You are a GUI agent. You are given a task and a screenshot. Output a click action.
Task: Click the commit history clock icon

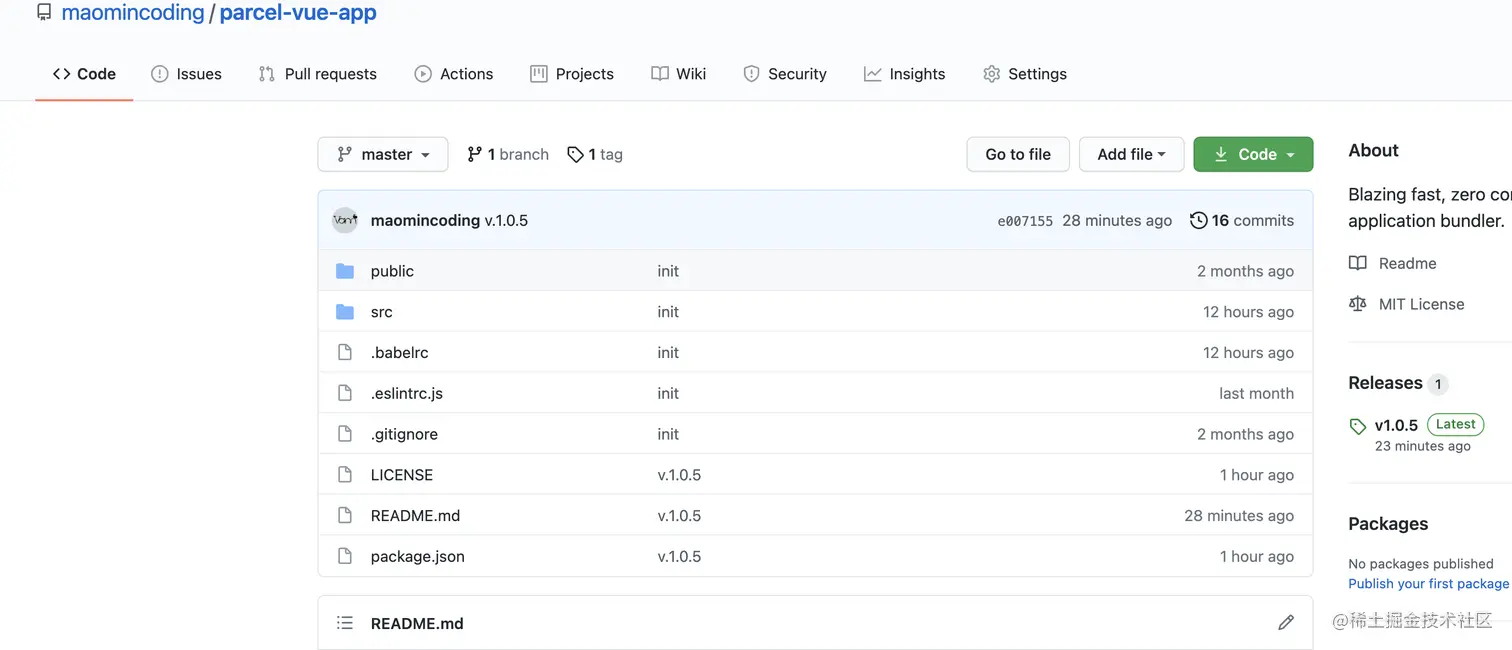click(x=1198, y=220)
